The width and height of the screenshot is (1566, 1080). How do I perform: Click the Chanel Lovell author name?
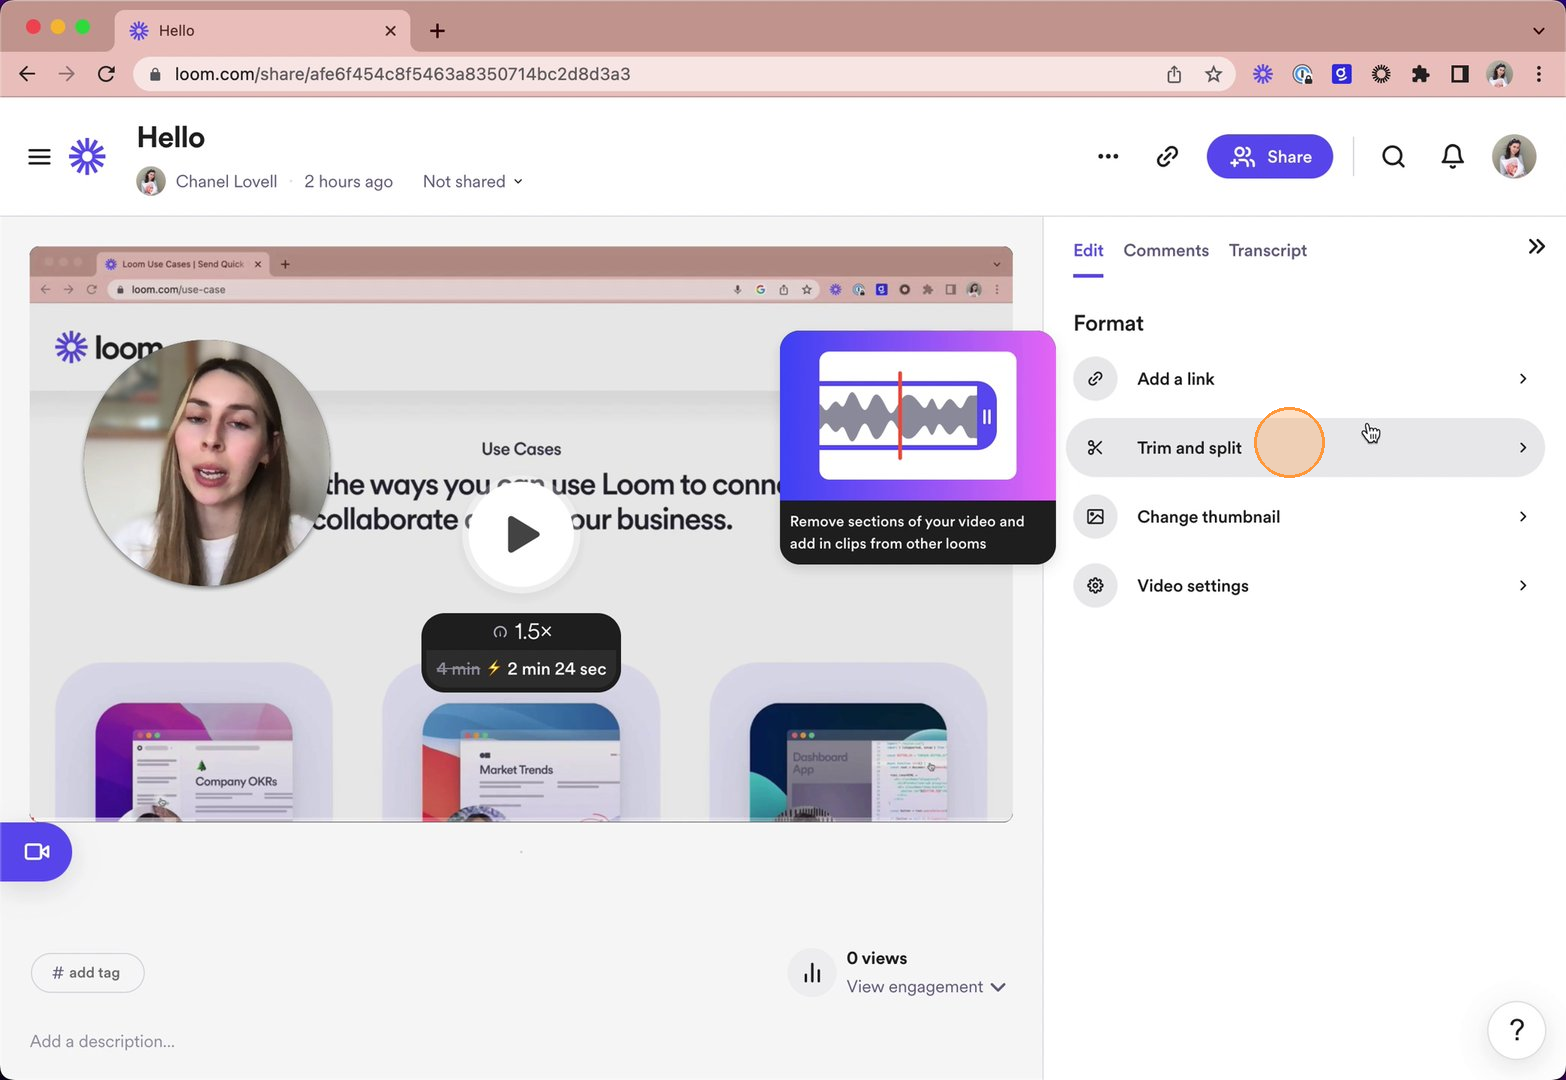point(226,181)
